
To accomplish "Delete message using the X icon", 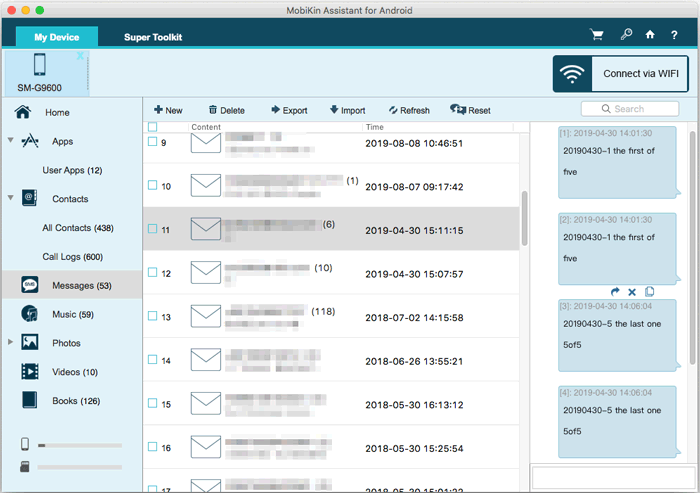I will tap(632, 291).
